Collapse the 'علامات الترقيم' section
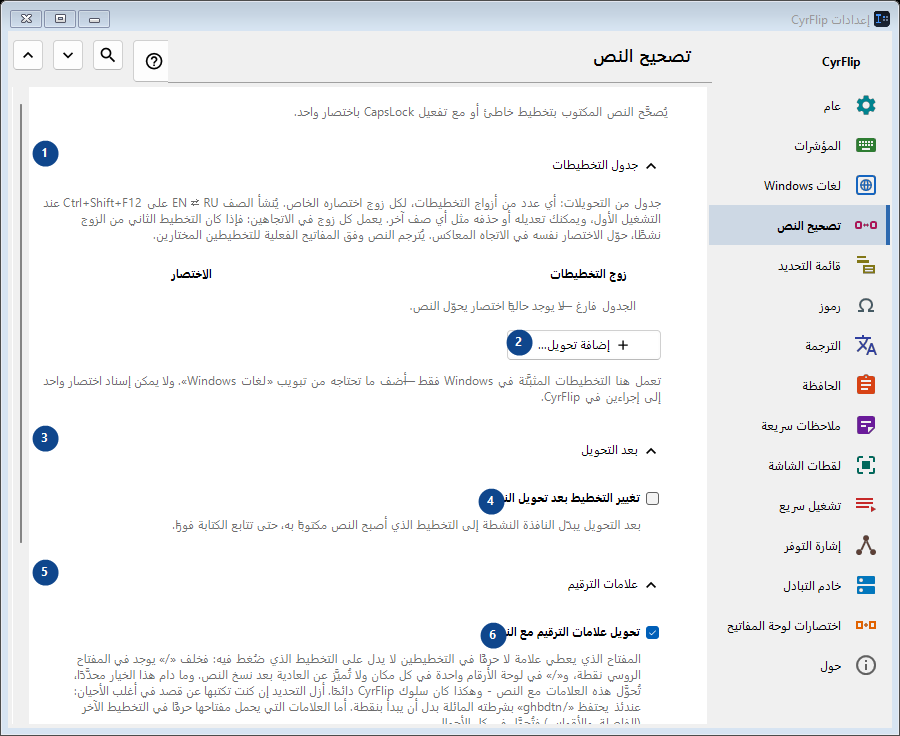Screen dimensions: 900x736 (650, 584)
